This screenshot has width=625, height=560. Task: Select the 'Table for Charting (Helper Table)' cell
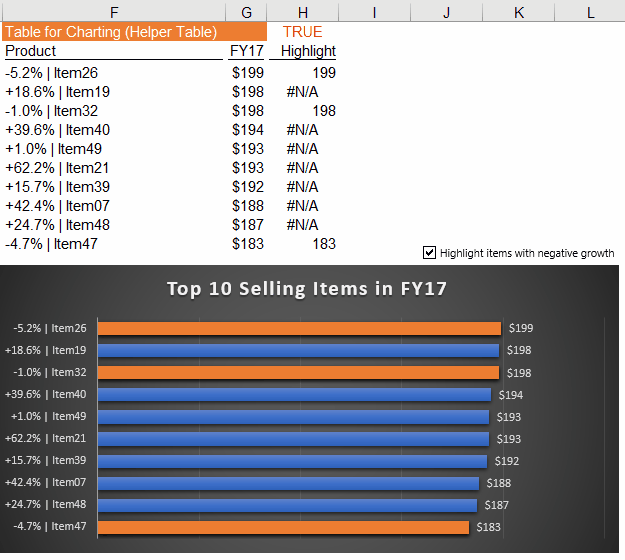[113, 32]
